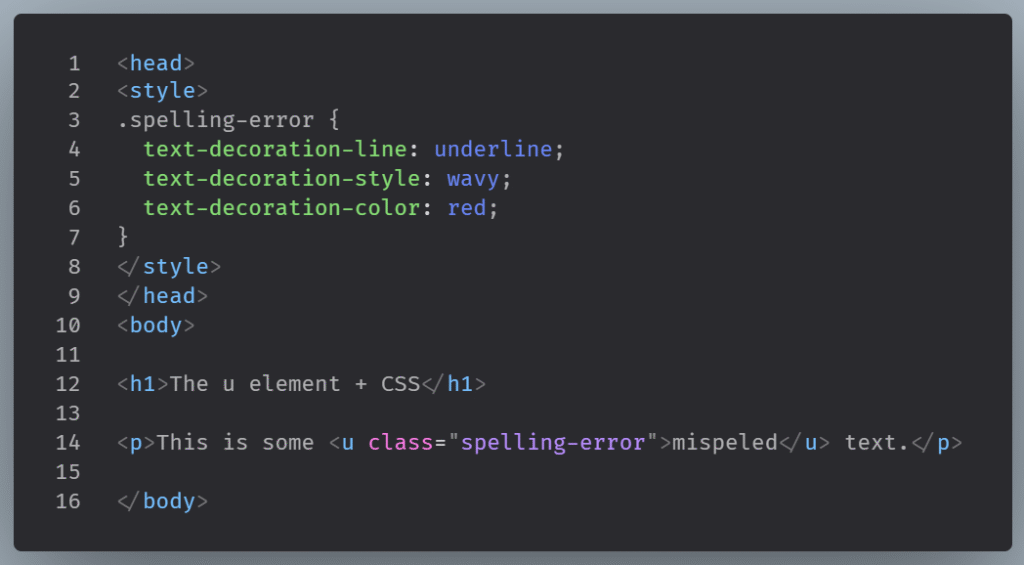Click the "spelling-error" string attribute value
Viewport: 1024px width, 565px height.
pos(552,442)
